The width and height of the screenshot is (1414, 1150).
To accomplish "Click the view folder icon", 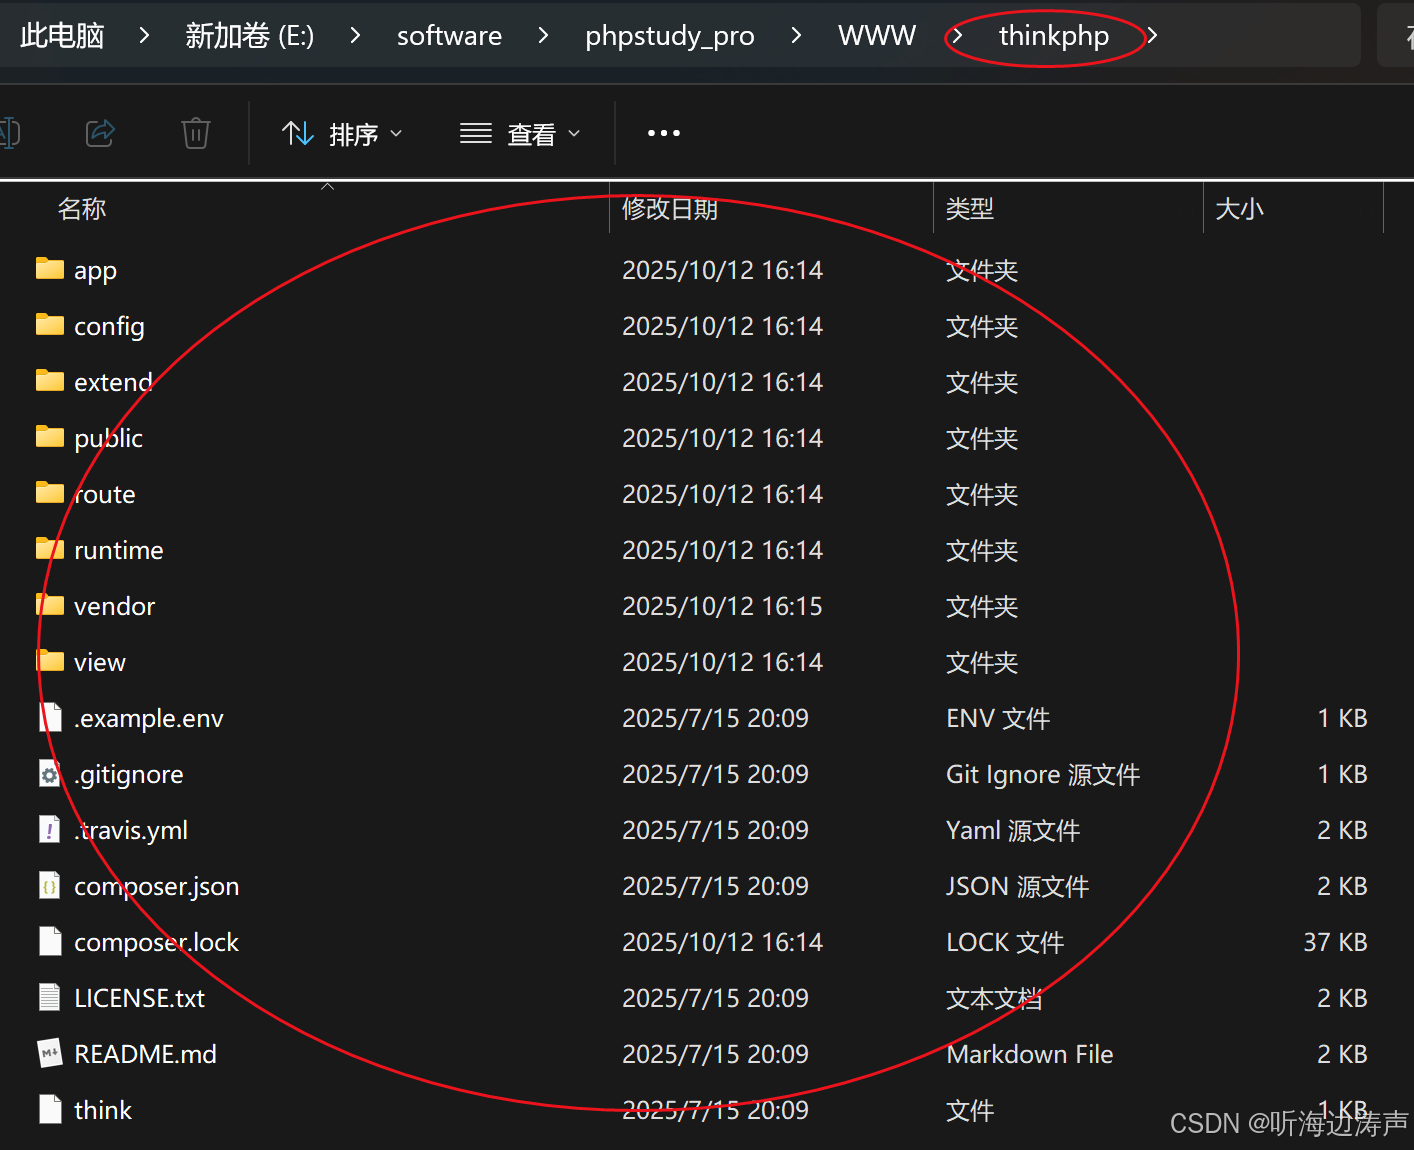I will point(50,660).
